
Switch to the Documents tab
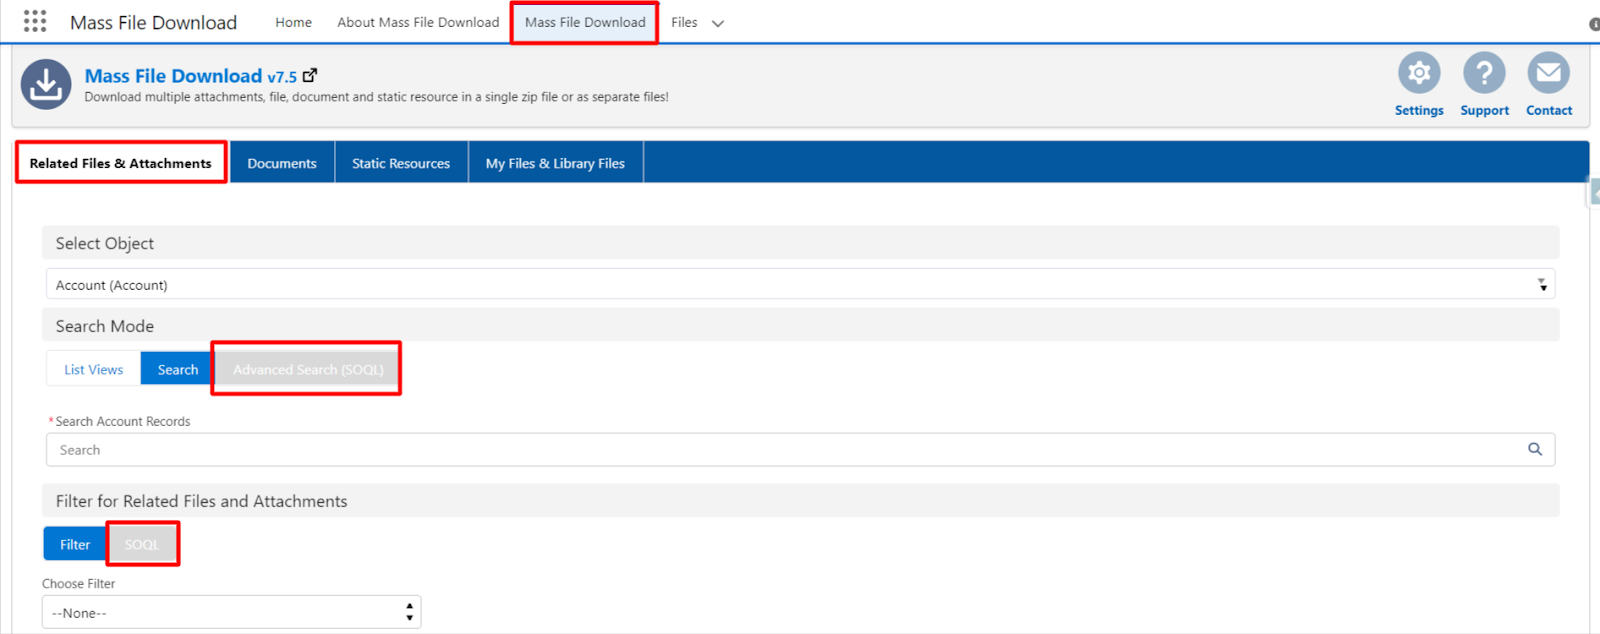click(x=282, y=163)
